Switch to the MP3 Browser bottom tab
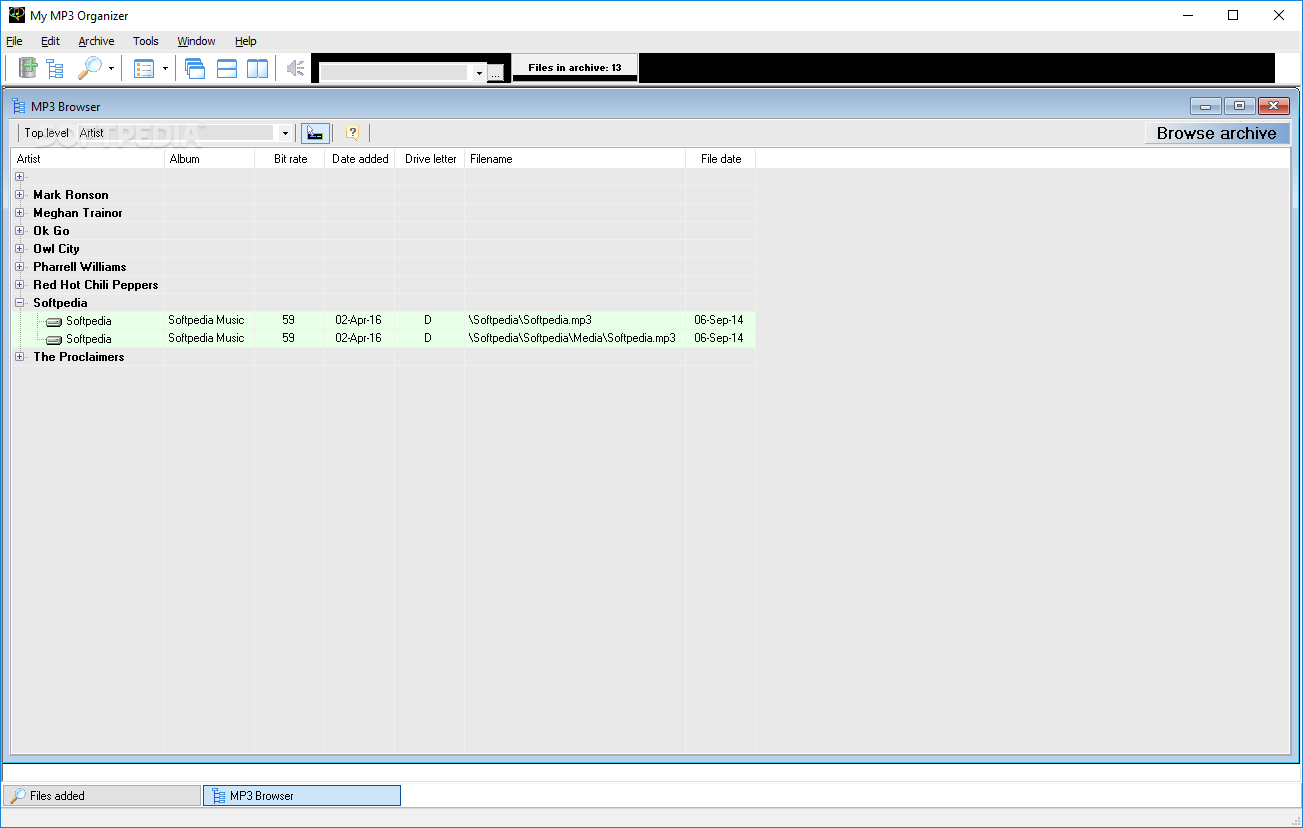1303x828 pixels. point(302,796)
